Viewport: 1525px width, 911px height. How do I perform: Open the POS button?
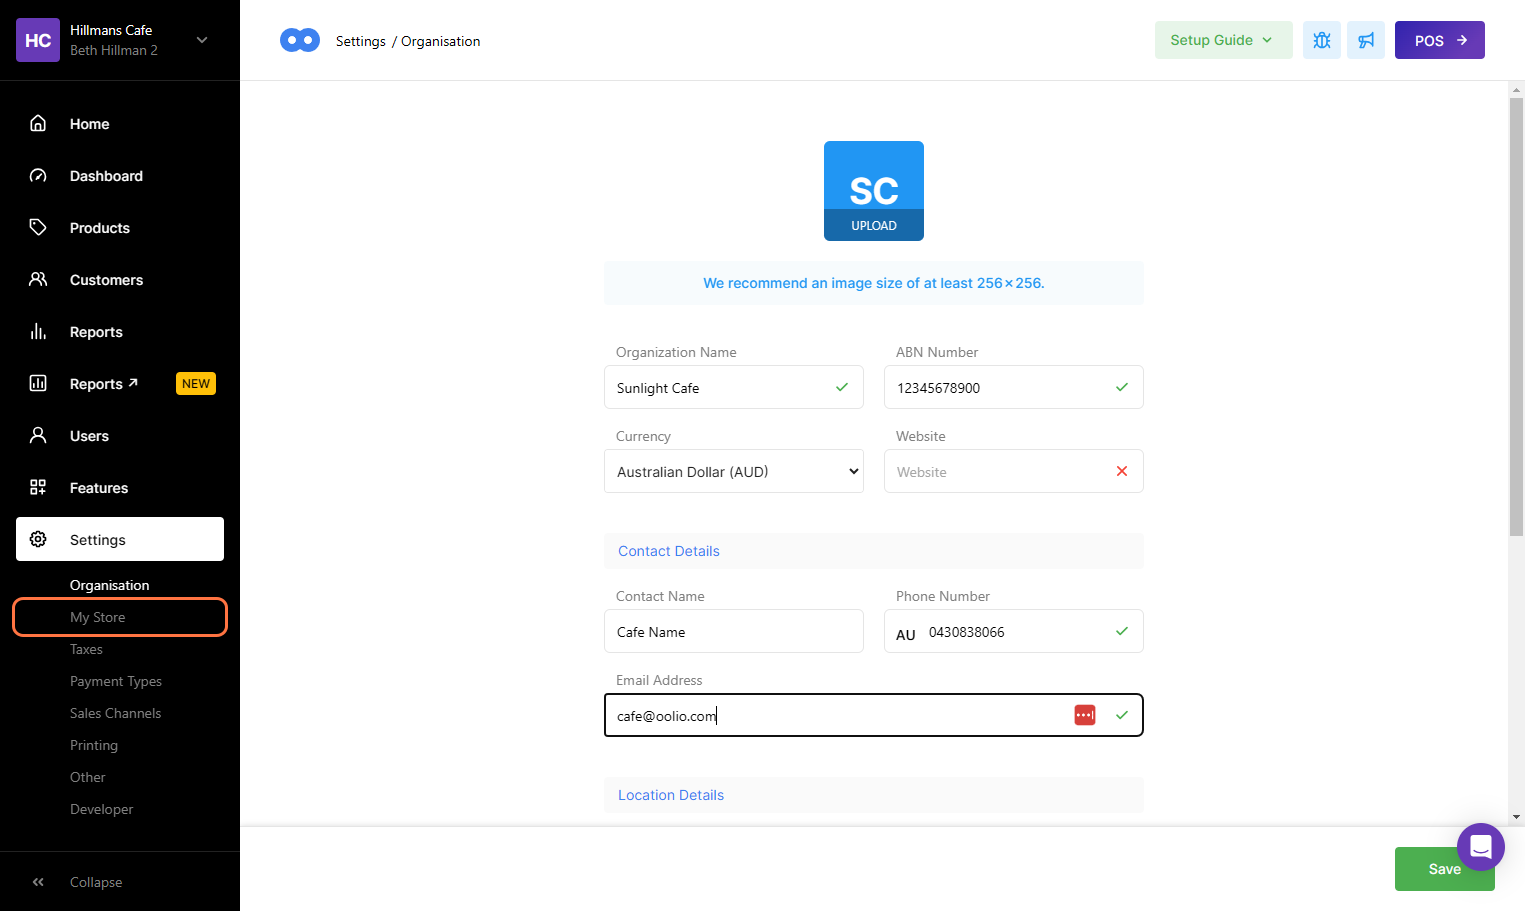tap(1439, 40)
